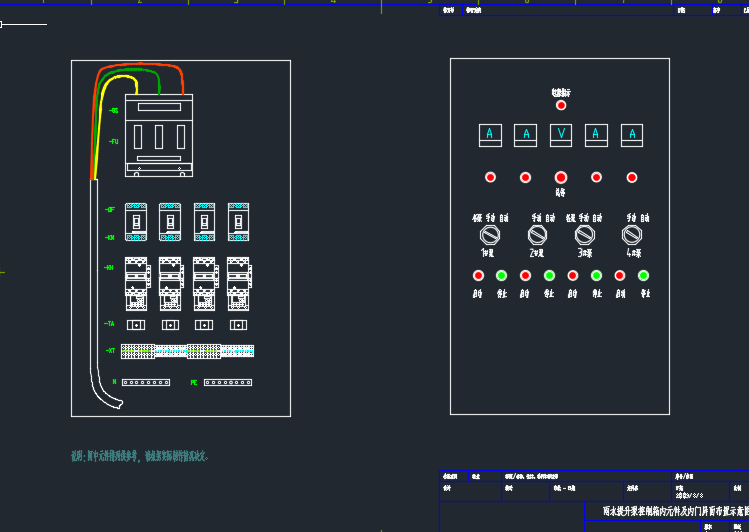
Task: Click the pump 4 selector switch knob
Action: (632, 235)
